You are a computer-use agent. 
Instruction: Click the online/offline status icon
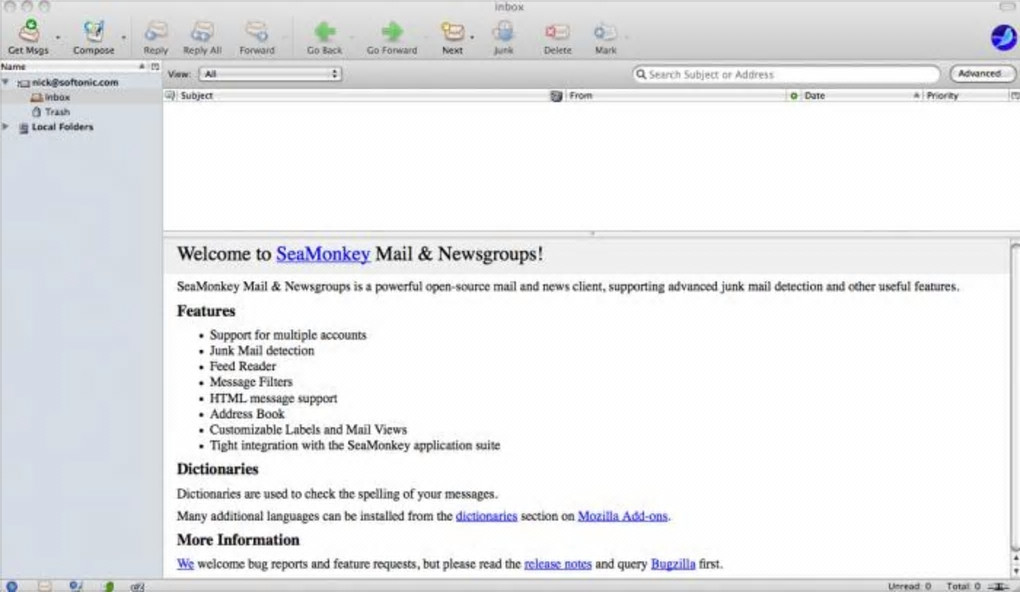pyautogui.click(x=998, y=587)
